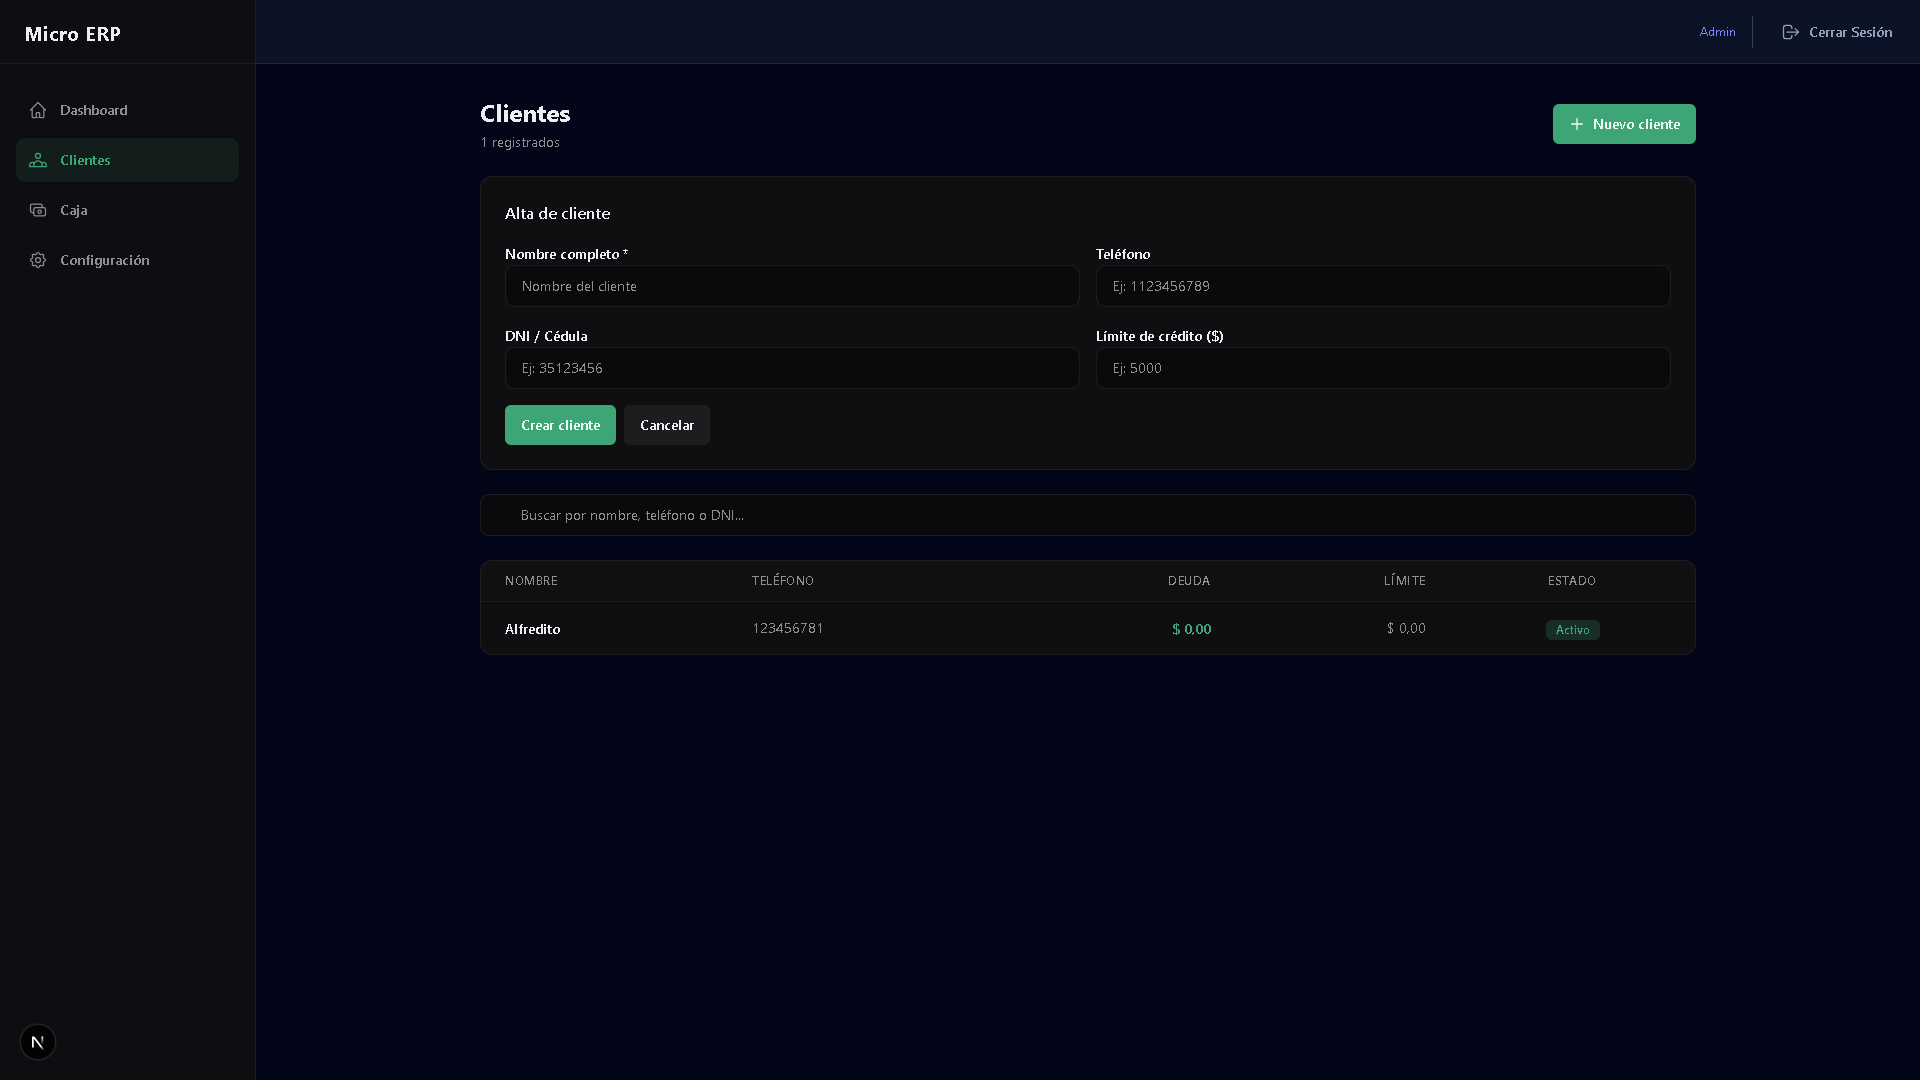The image size is (1920, 1080).
Task: Click the Clientes people icon in sidebar
Action: [x=38, y=160]
